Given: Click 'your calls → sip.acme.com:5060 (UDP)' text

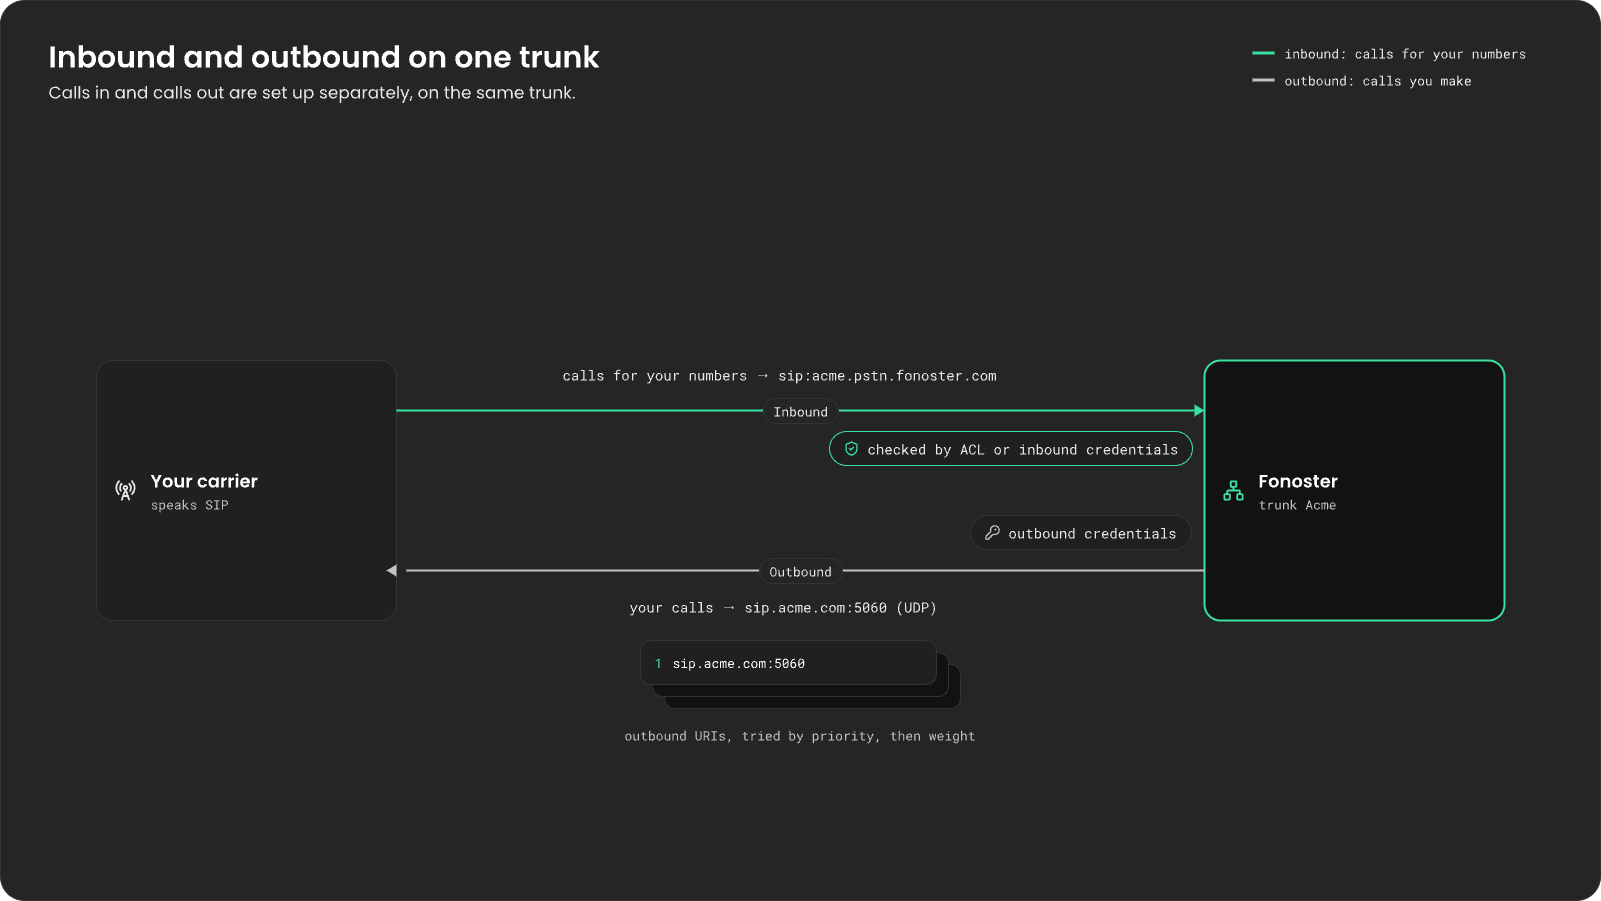Looking at the screenshot, I should click(783, 608).
